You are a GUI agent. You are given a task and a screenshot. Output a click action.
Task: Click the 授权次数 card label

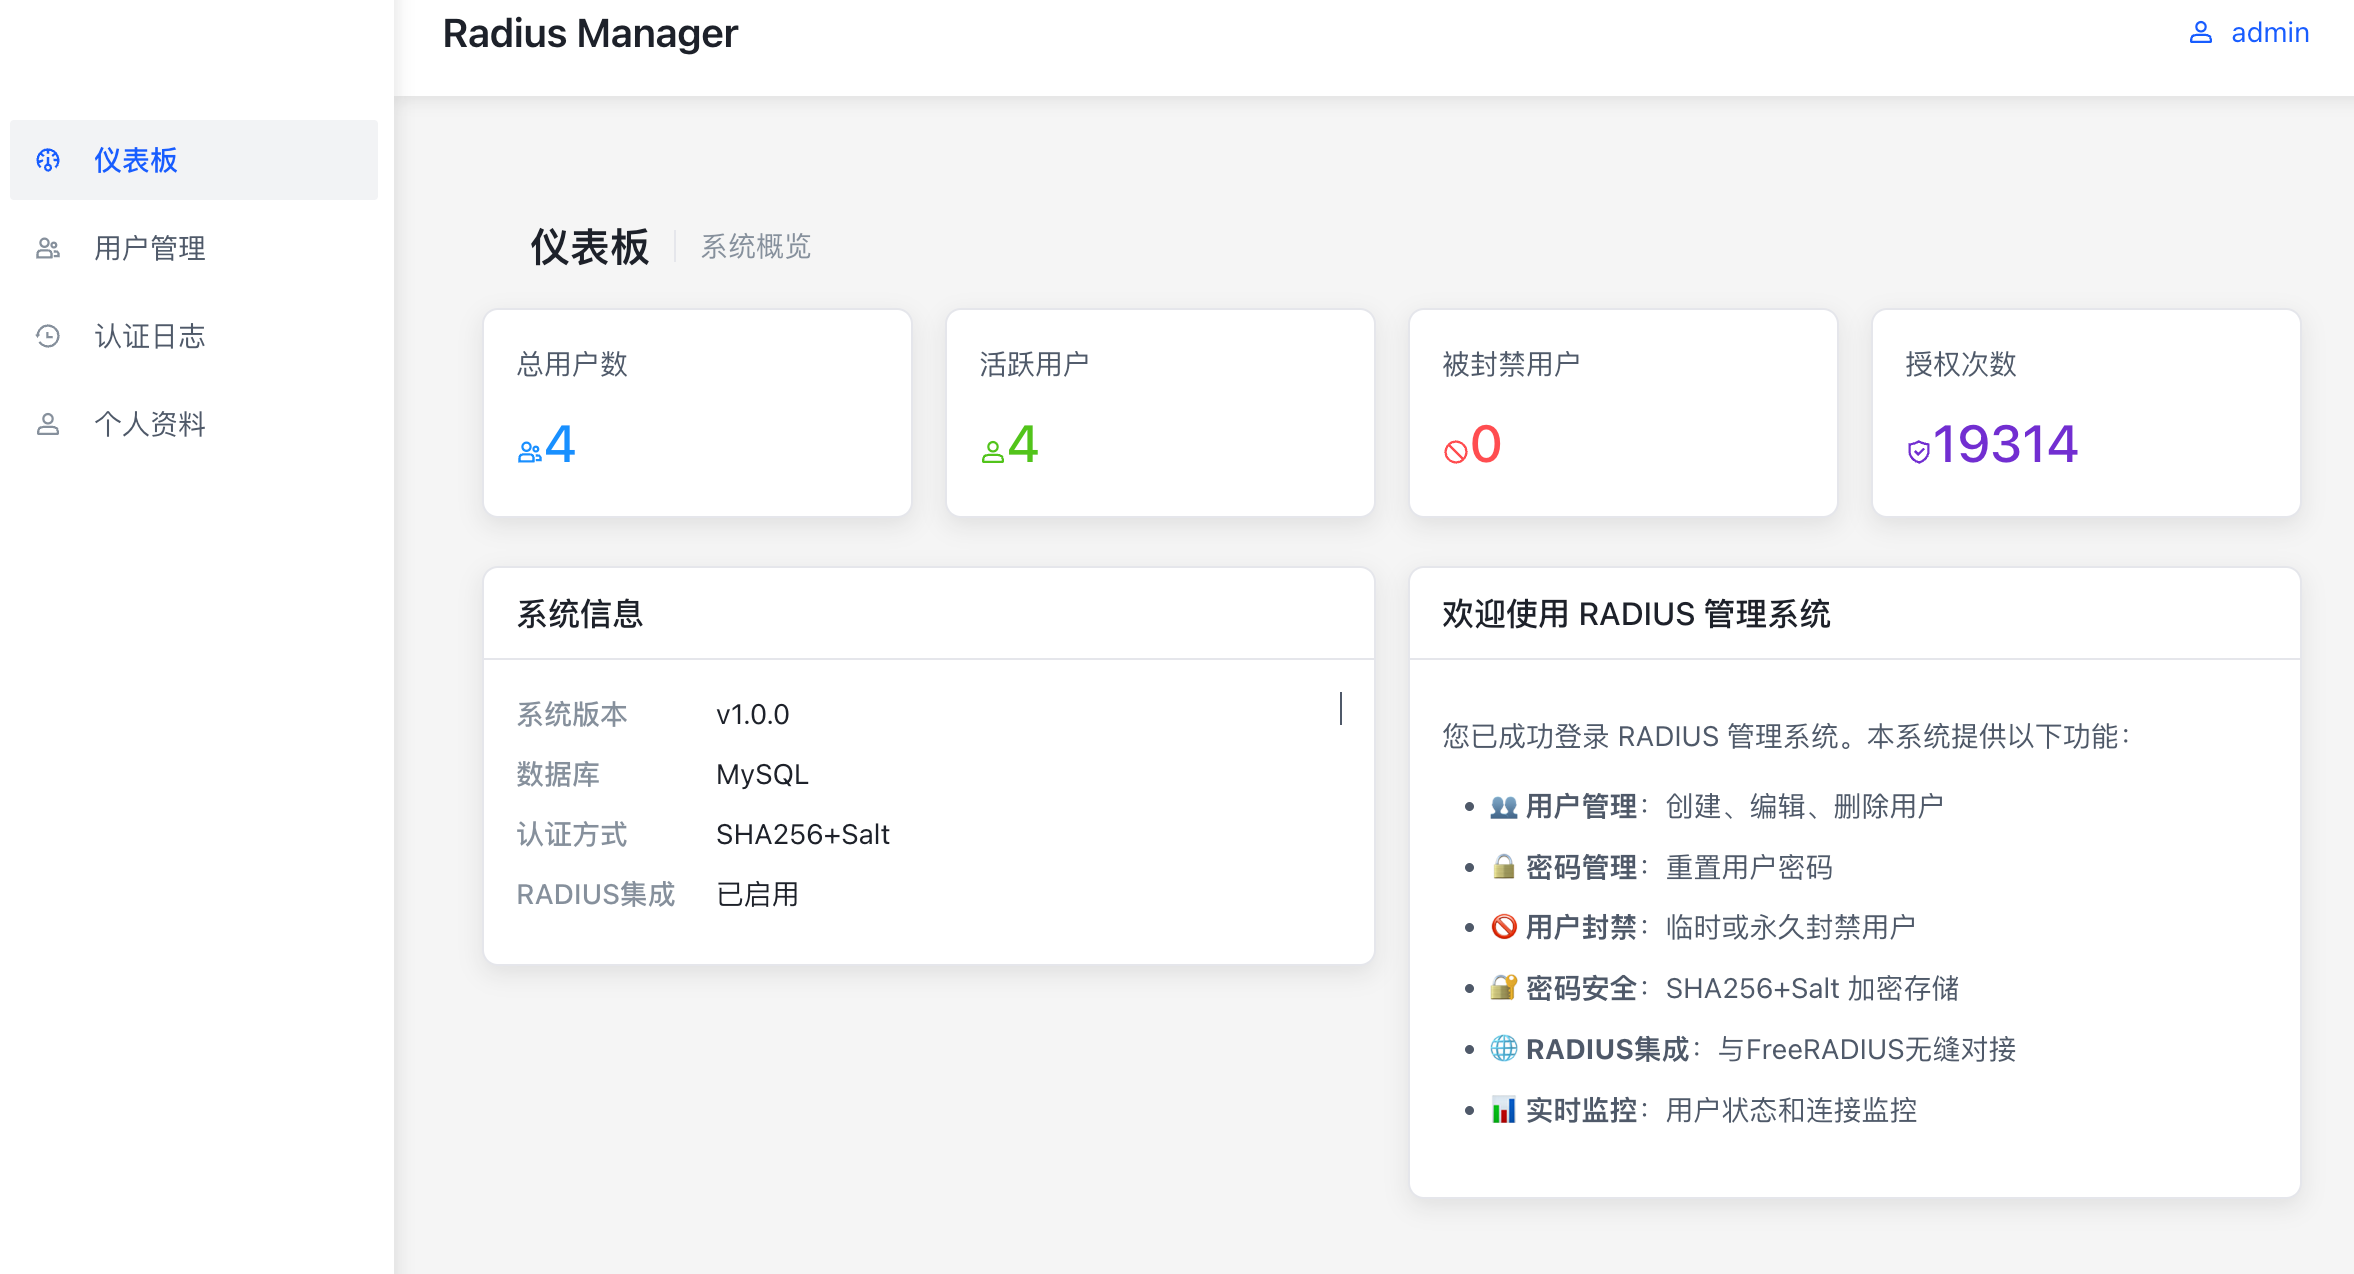pyautogui.click(x=1961, y=364)
